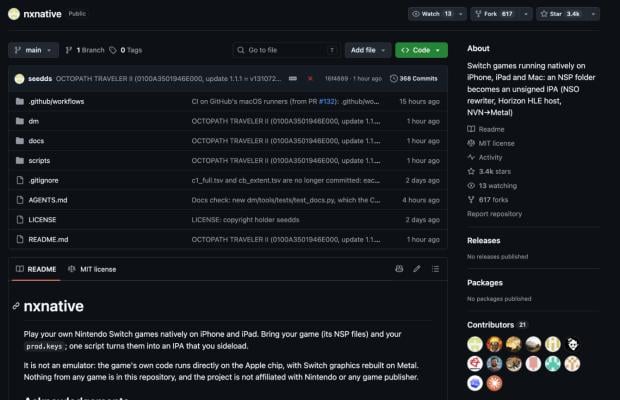Open the Packages section heading

tap(485, 283)
